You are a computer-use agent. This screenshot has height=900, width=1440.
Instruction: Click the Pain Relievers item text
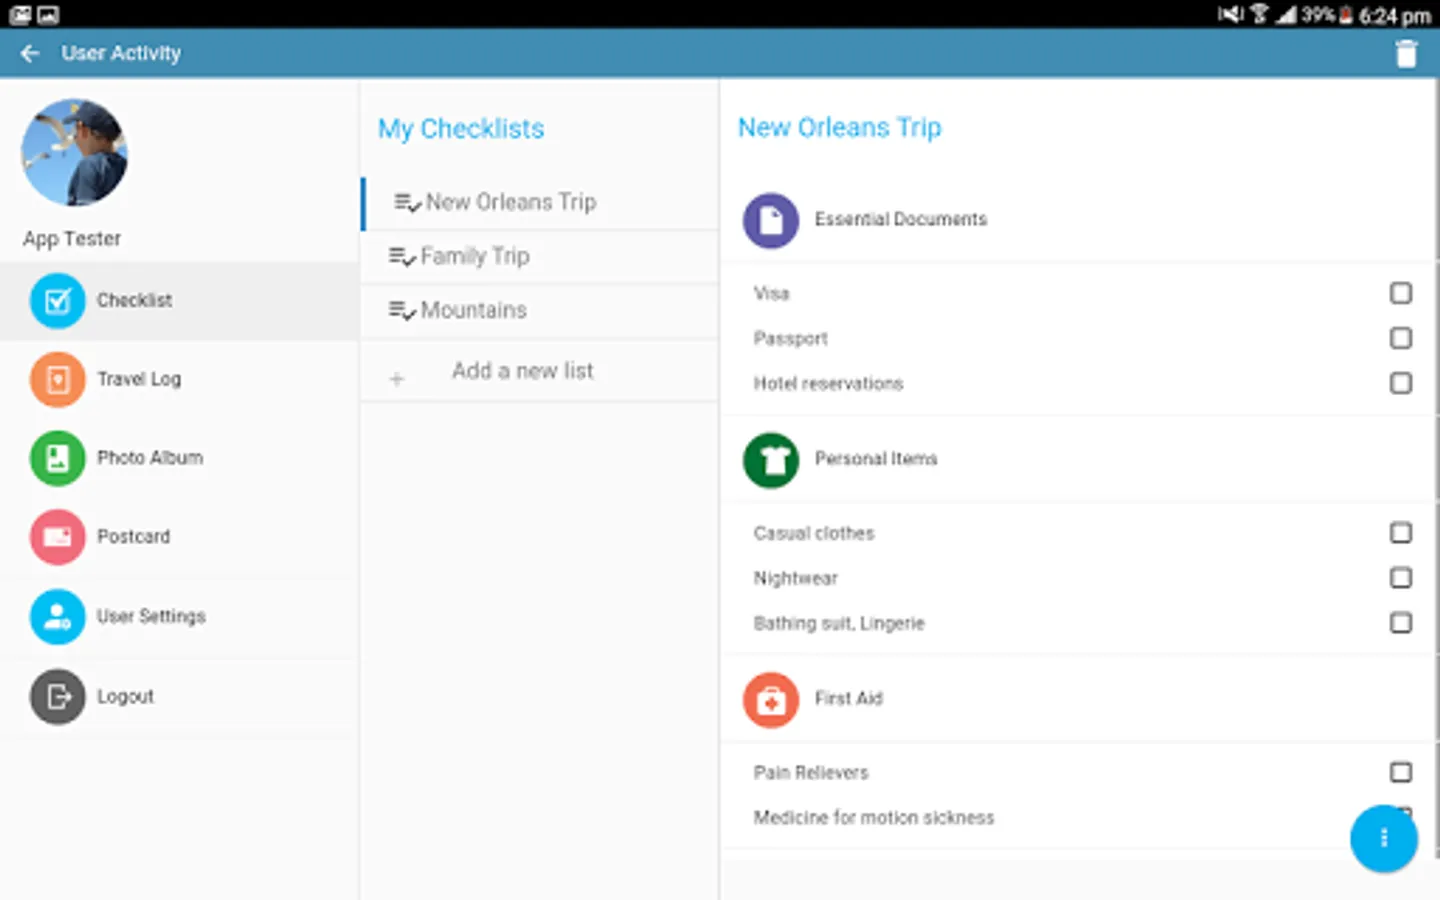point(811,772)
